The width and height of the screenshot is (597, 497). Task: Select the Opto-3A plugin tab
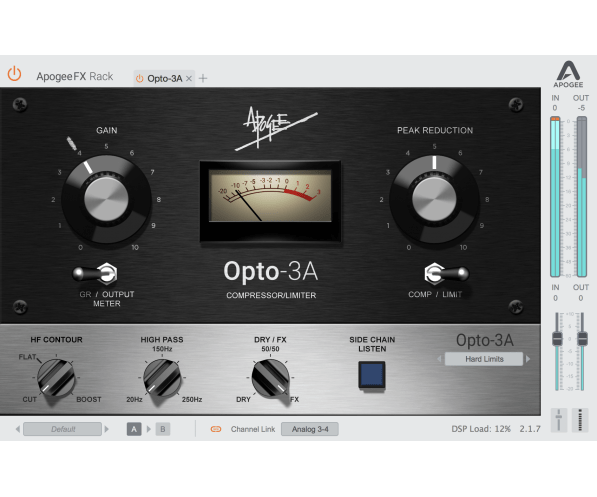pyautogui.click(x=164, y=78)
